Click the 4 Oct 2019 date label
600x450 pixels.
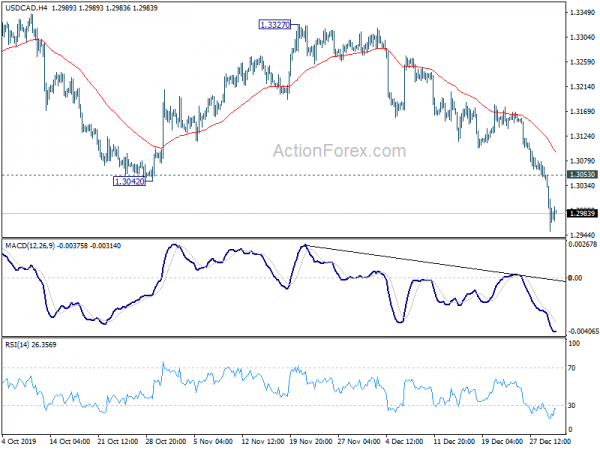(x=19, y=441)
